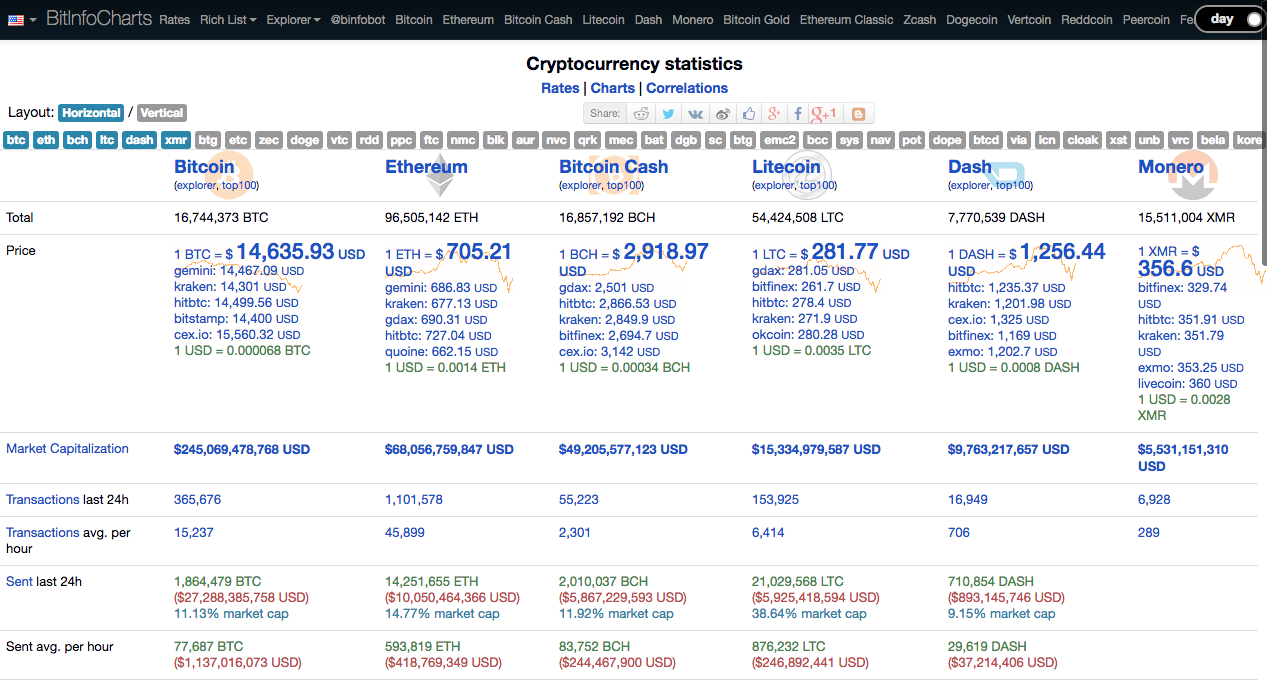Open Rates link under page title

click(560, 88)
